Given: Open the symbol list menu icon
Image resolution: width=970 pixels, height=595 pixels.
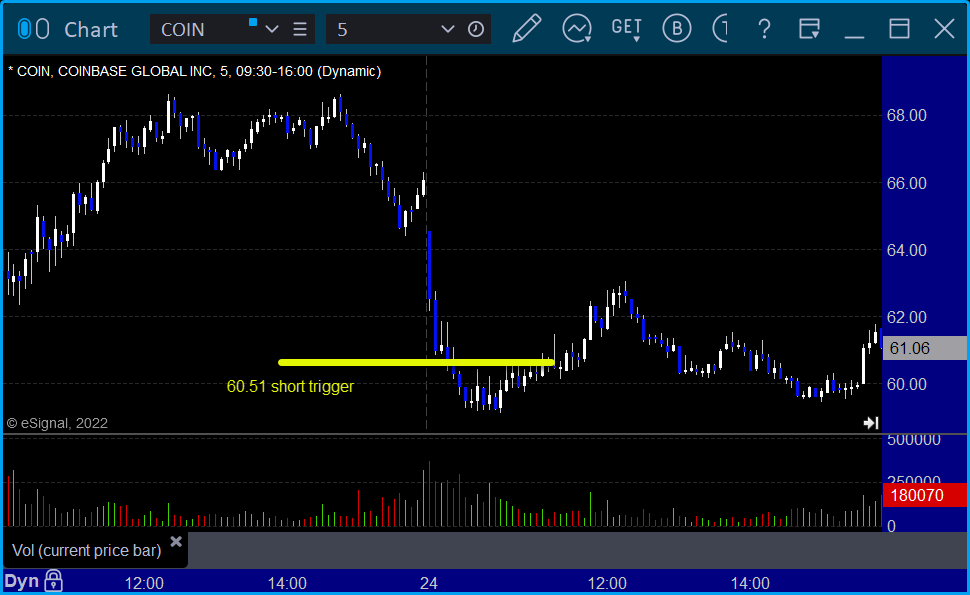Looking at the screenshot, I should coord(300,29).
